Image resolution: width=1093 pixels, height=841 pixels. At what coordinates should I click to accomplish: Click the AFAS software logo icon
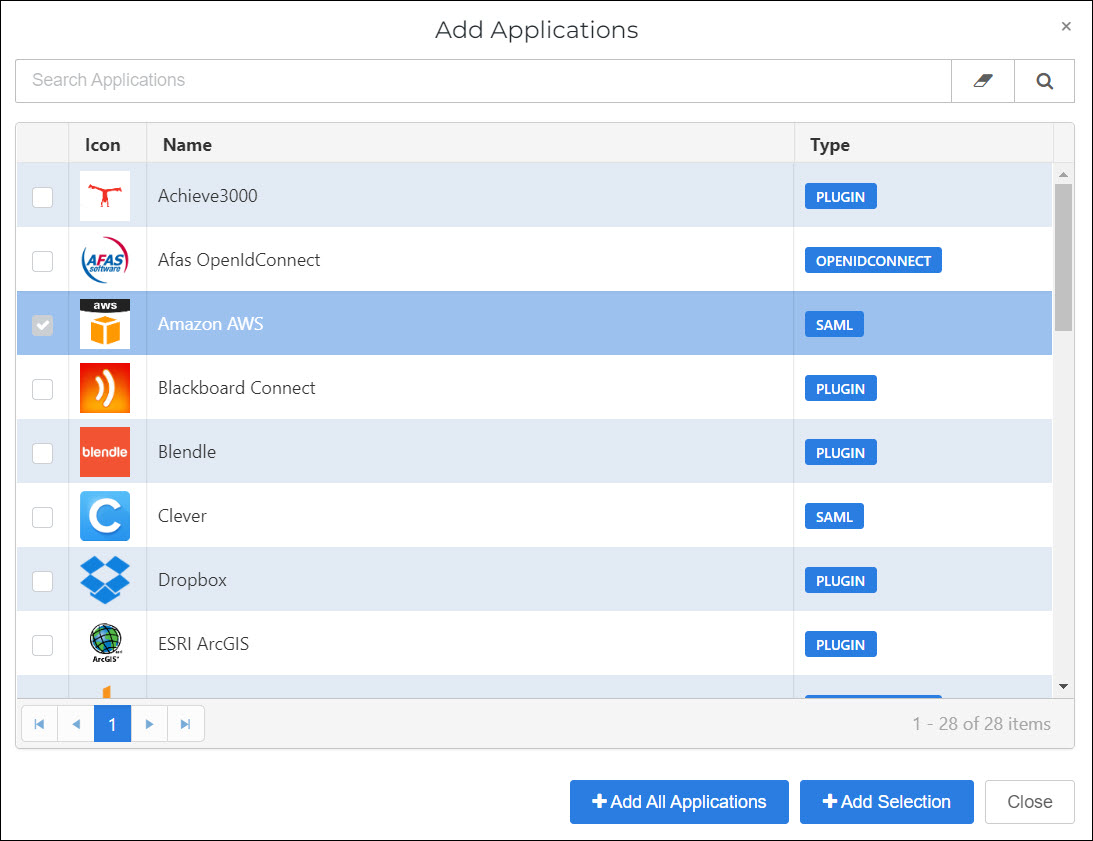[105, 260]
